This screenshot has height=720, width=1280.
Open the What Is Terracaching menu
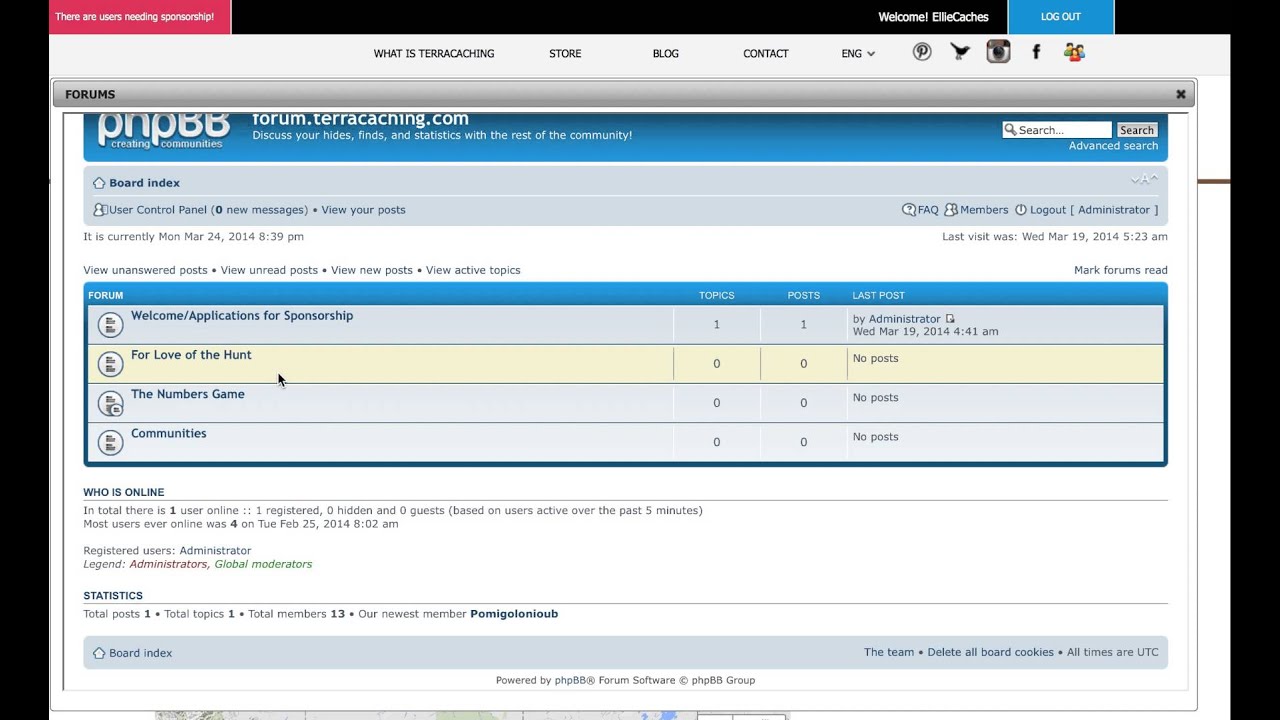pyautogui.click(x=434, y=54)
